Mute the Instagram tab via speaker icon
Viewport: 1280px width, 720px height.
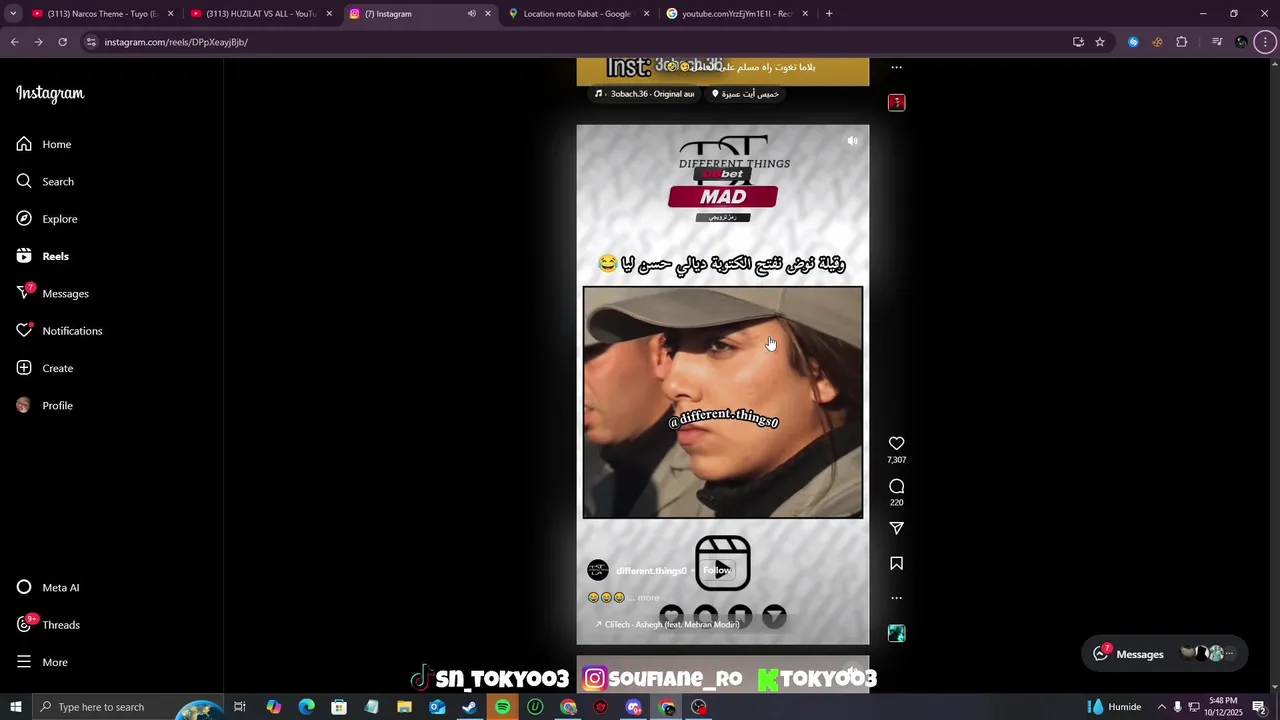[471, 14]
